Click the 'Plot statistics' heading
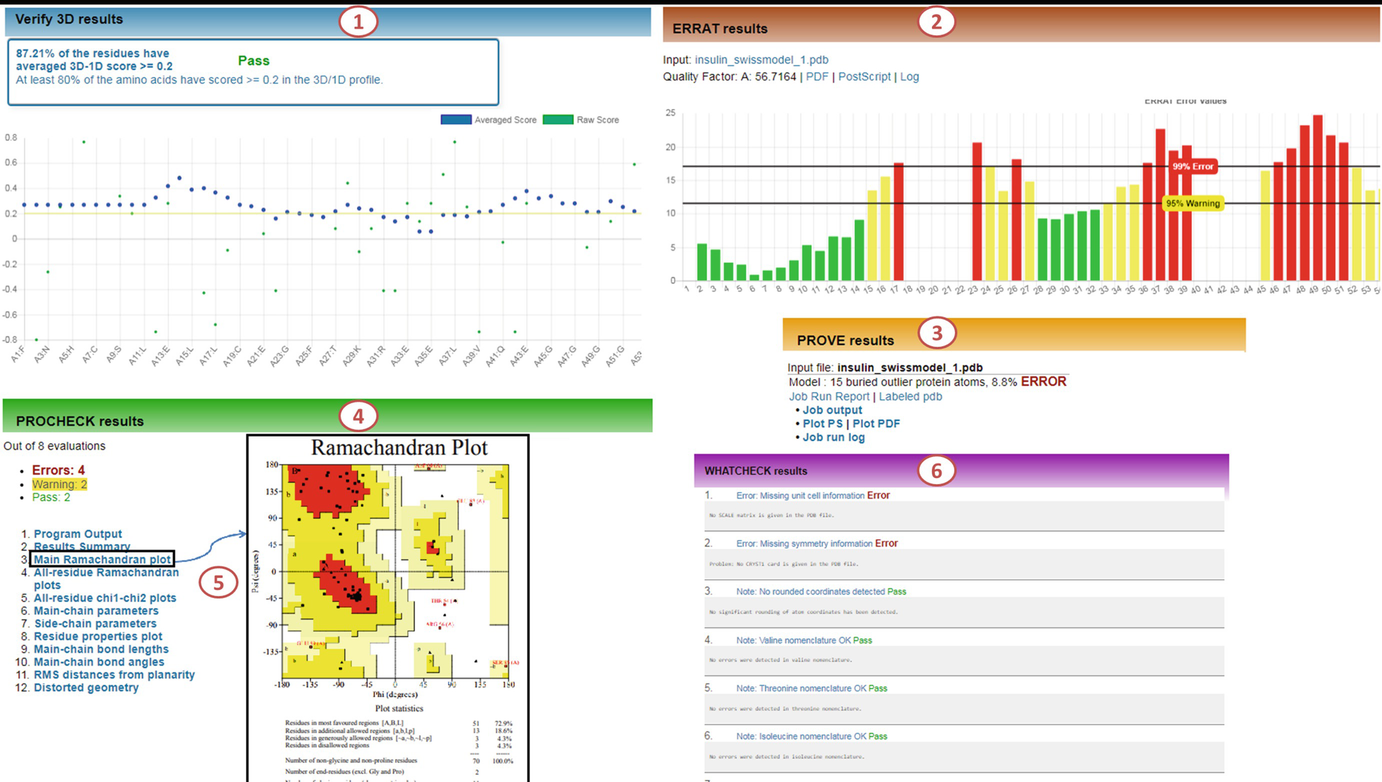 400,708
